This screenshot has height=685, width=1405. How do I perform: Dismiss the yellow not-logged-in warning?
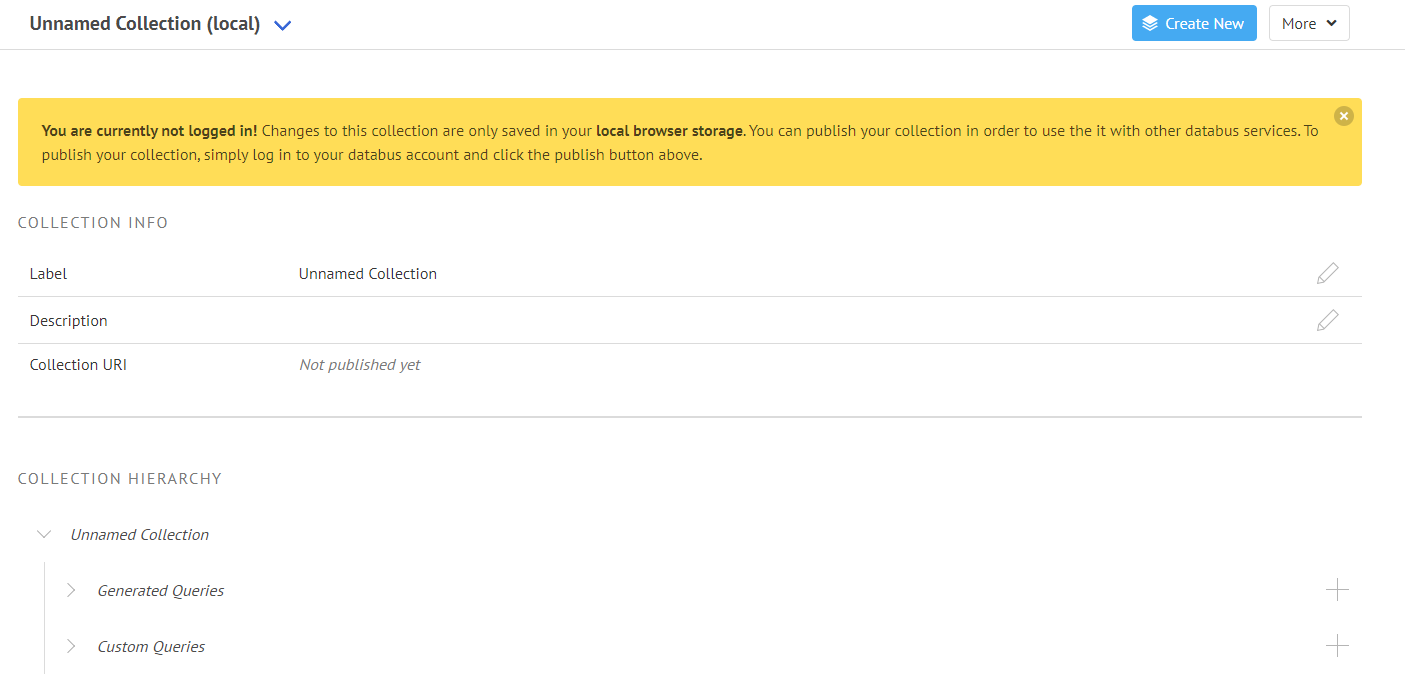pyautogui.click(x=1343, y=116)
